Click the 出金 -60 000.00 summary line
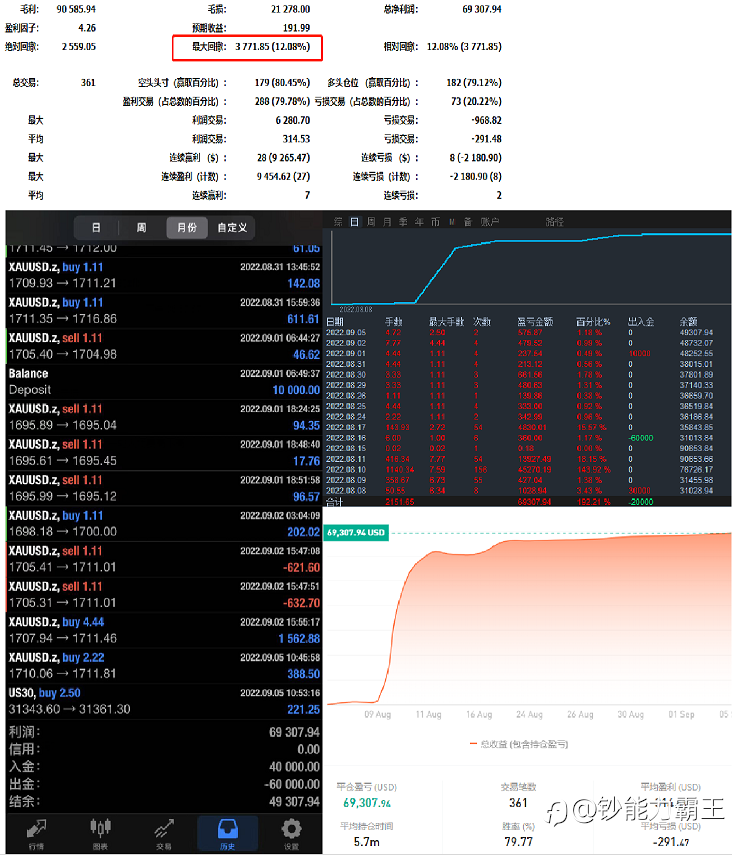This screenshot has width=732, height=855. click(x=164, y=784)
